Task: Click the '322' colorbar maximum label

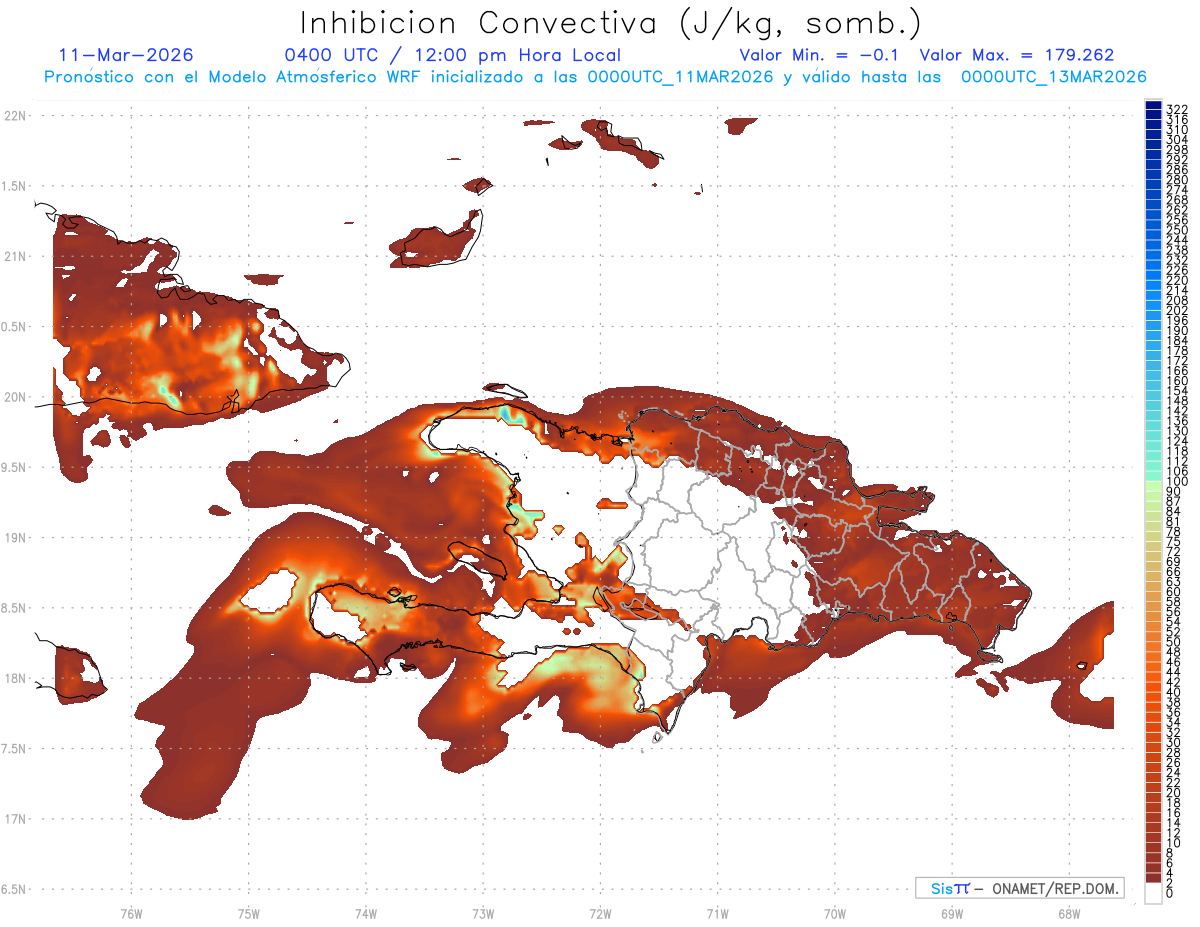Action: 1176,109
